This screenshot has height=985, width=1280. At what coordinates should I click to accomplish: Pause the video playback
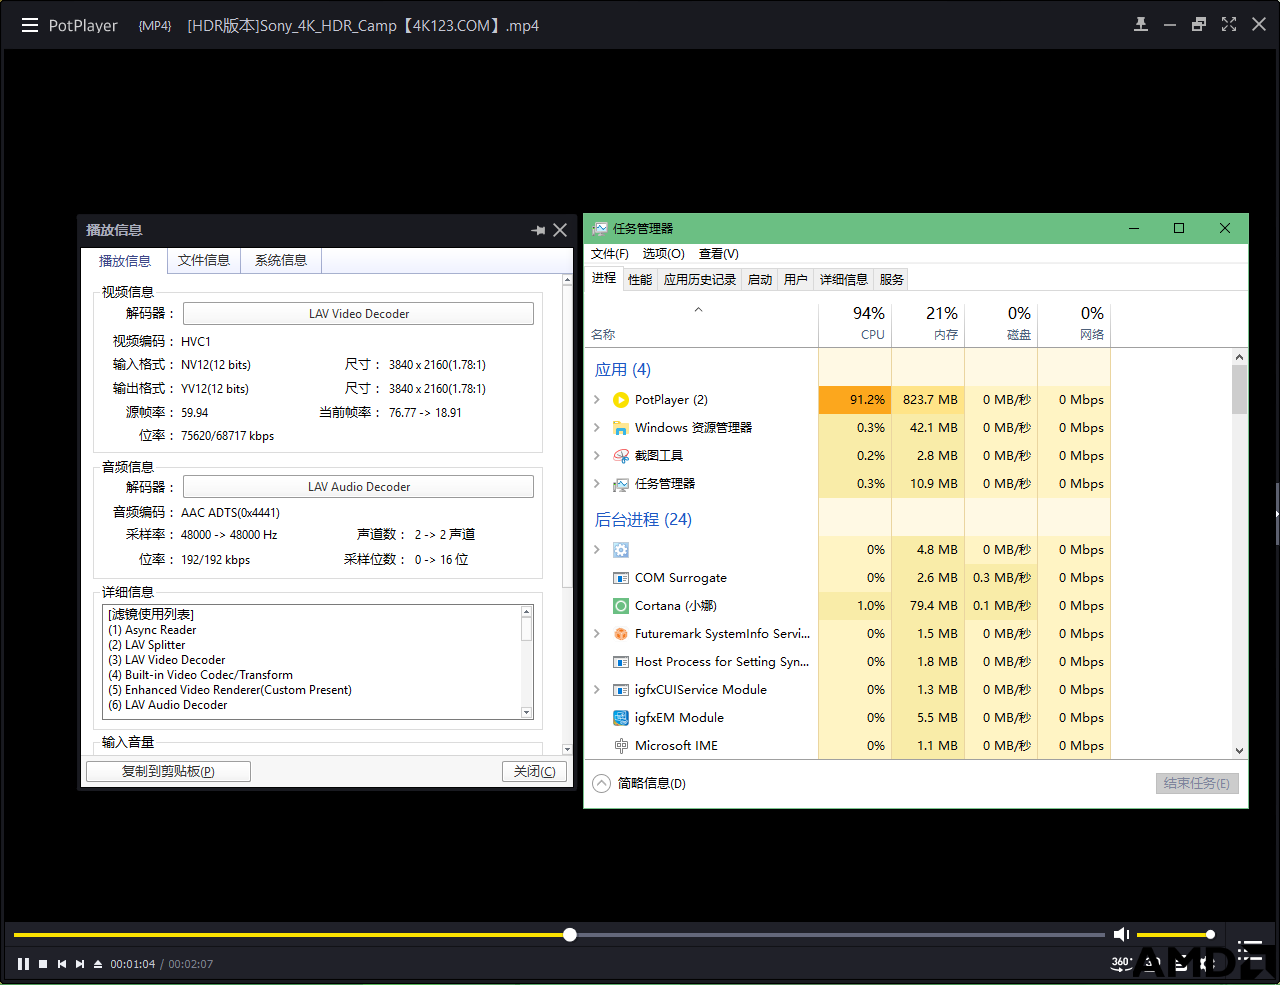coord(23,964)
